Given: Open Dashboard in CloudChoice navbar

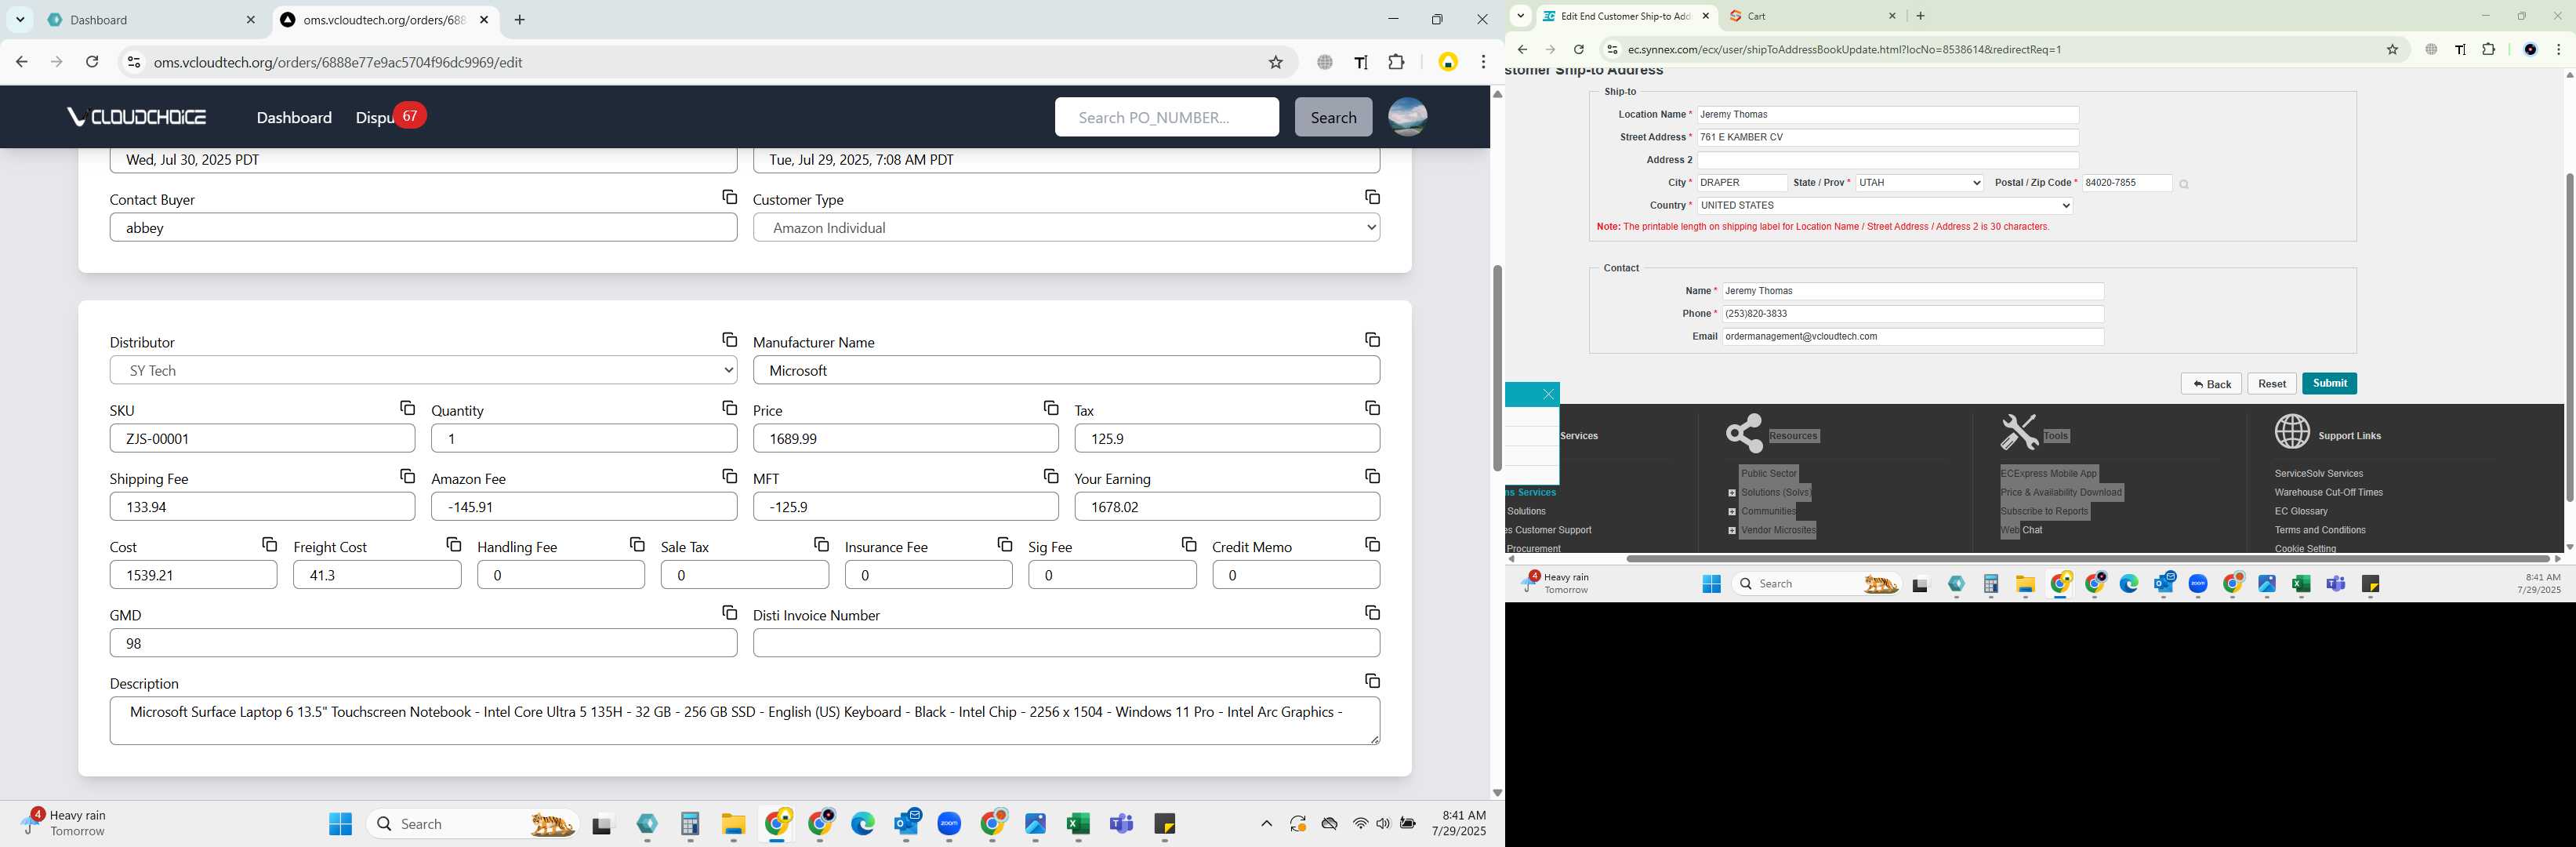Looking at the screenshot, I should point(294,117).
